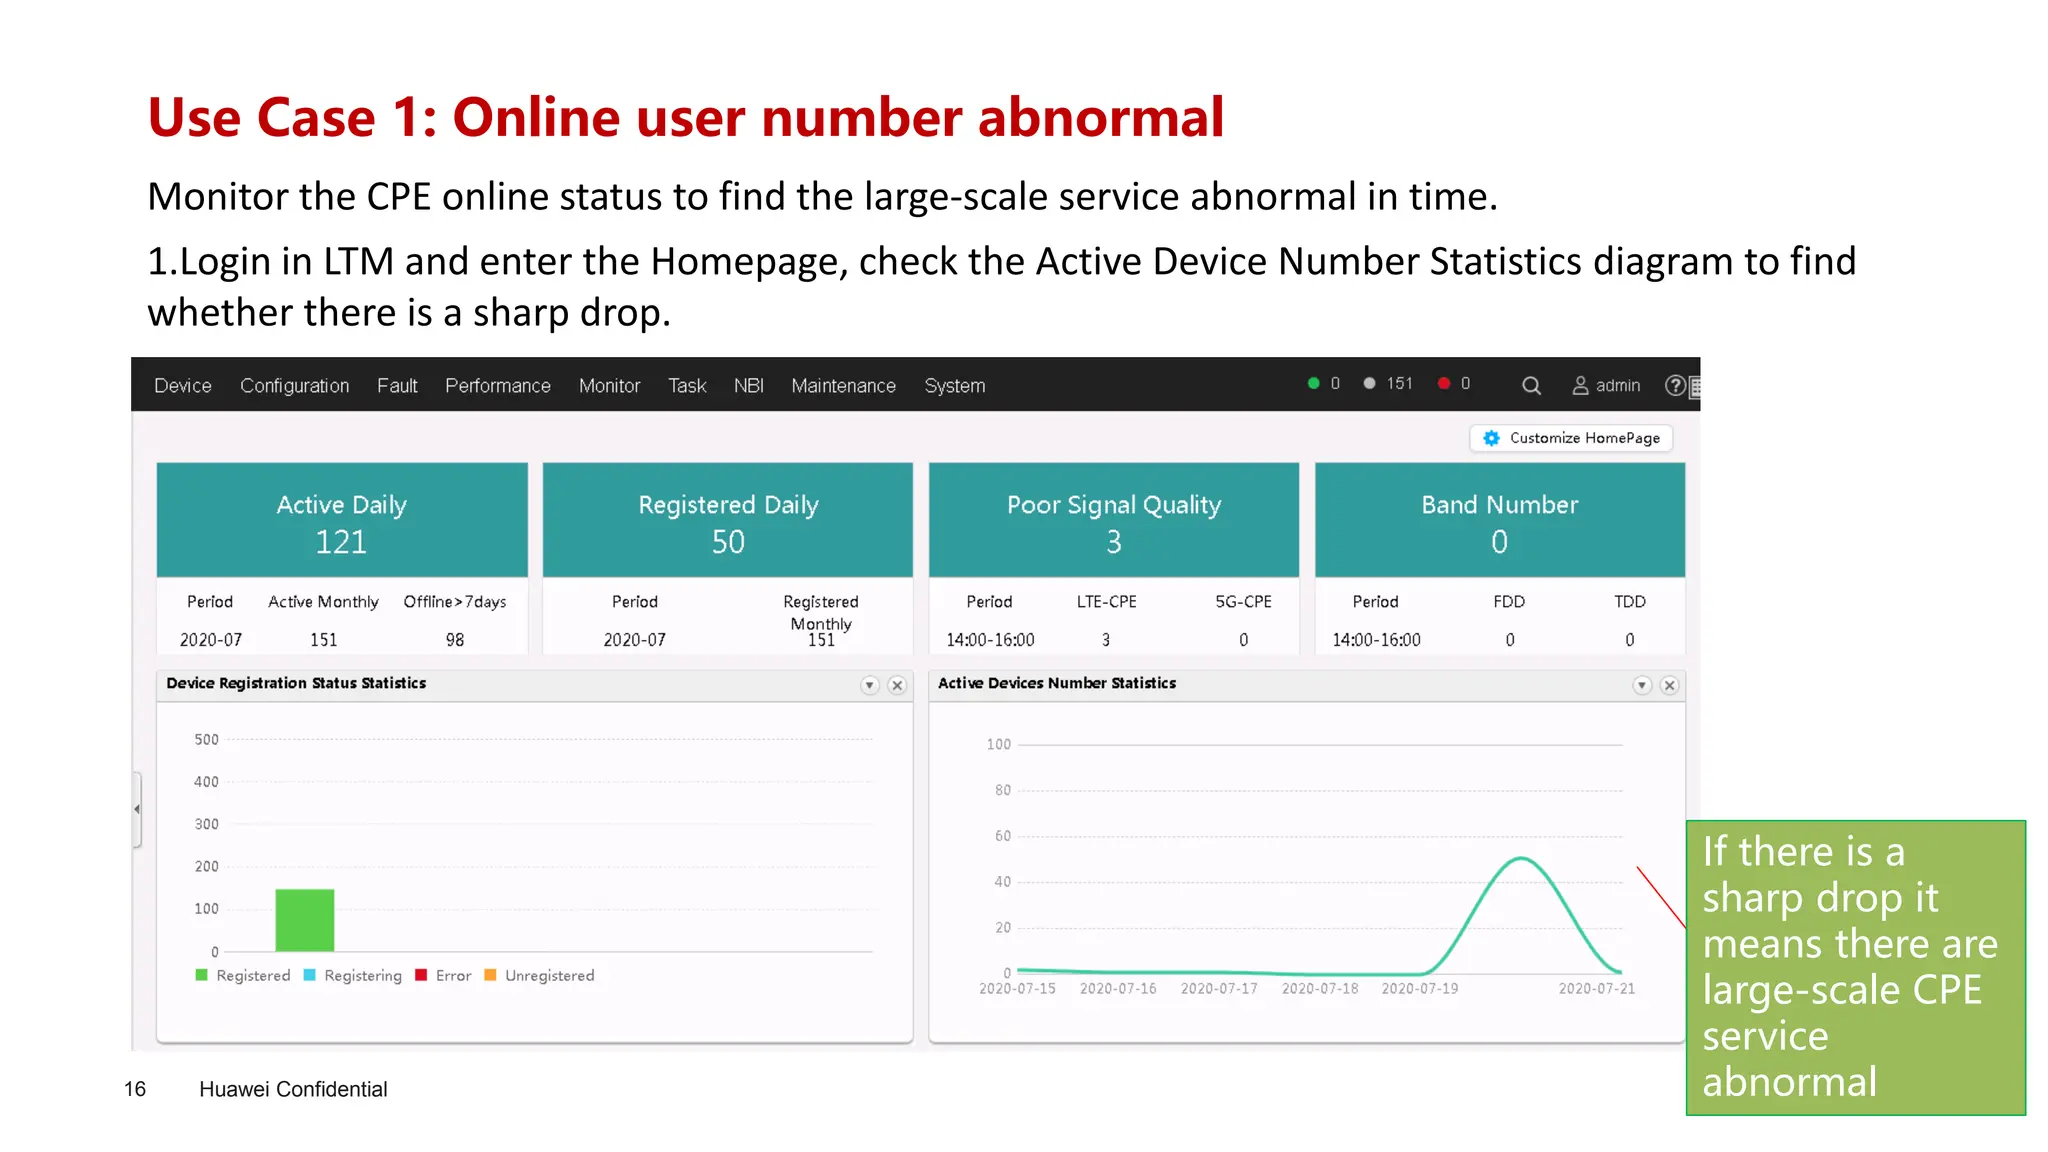Click the Offline>7days value 98

pyautogui.click(x=455, y=640)
